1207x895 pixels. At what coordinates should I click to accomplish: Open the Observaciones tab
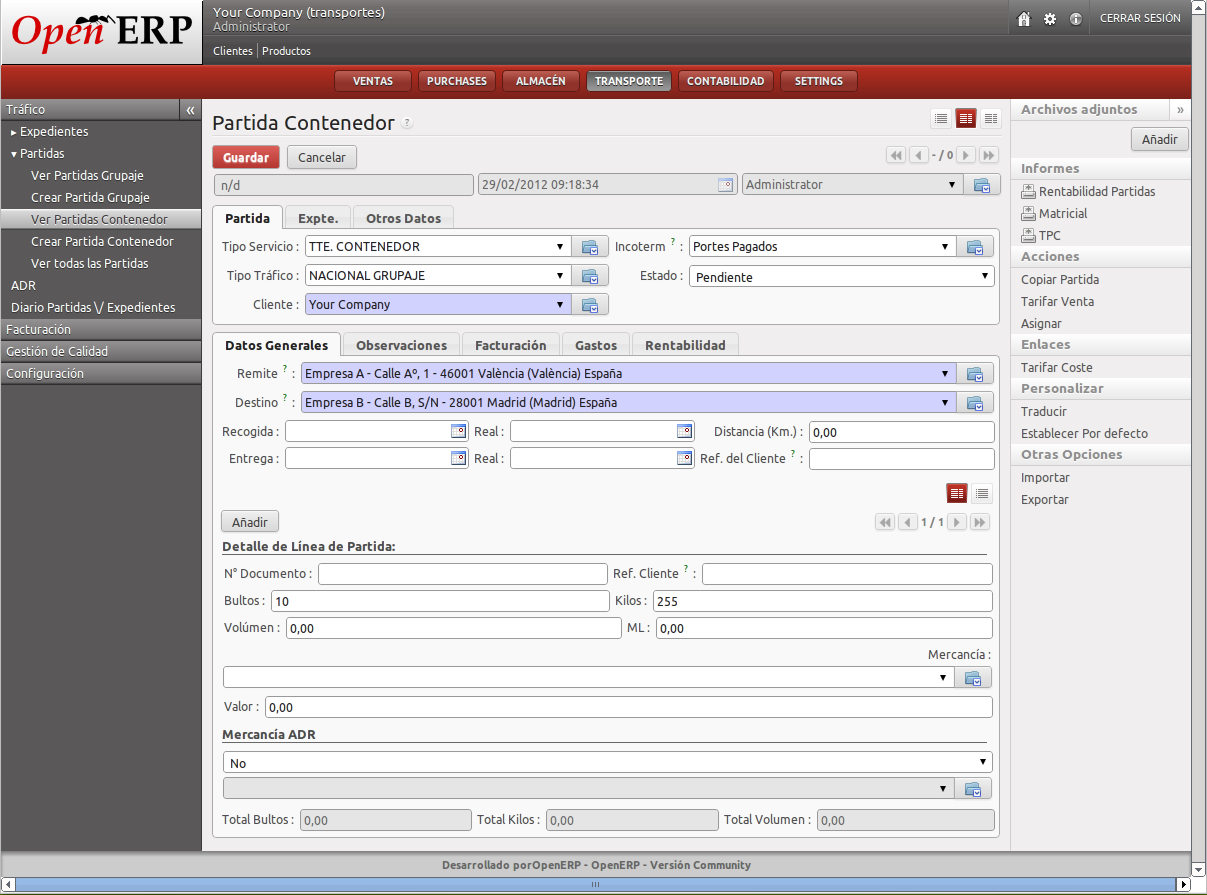(402, 345)
